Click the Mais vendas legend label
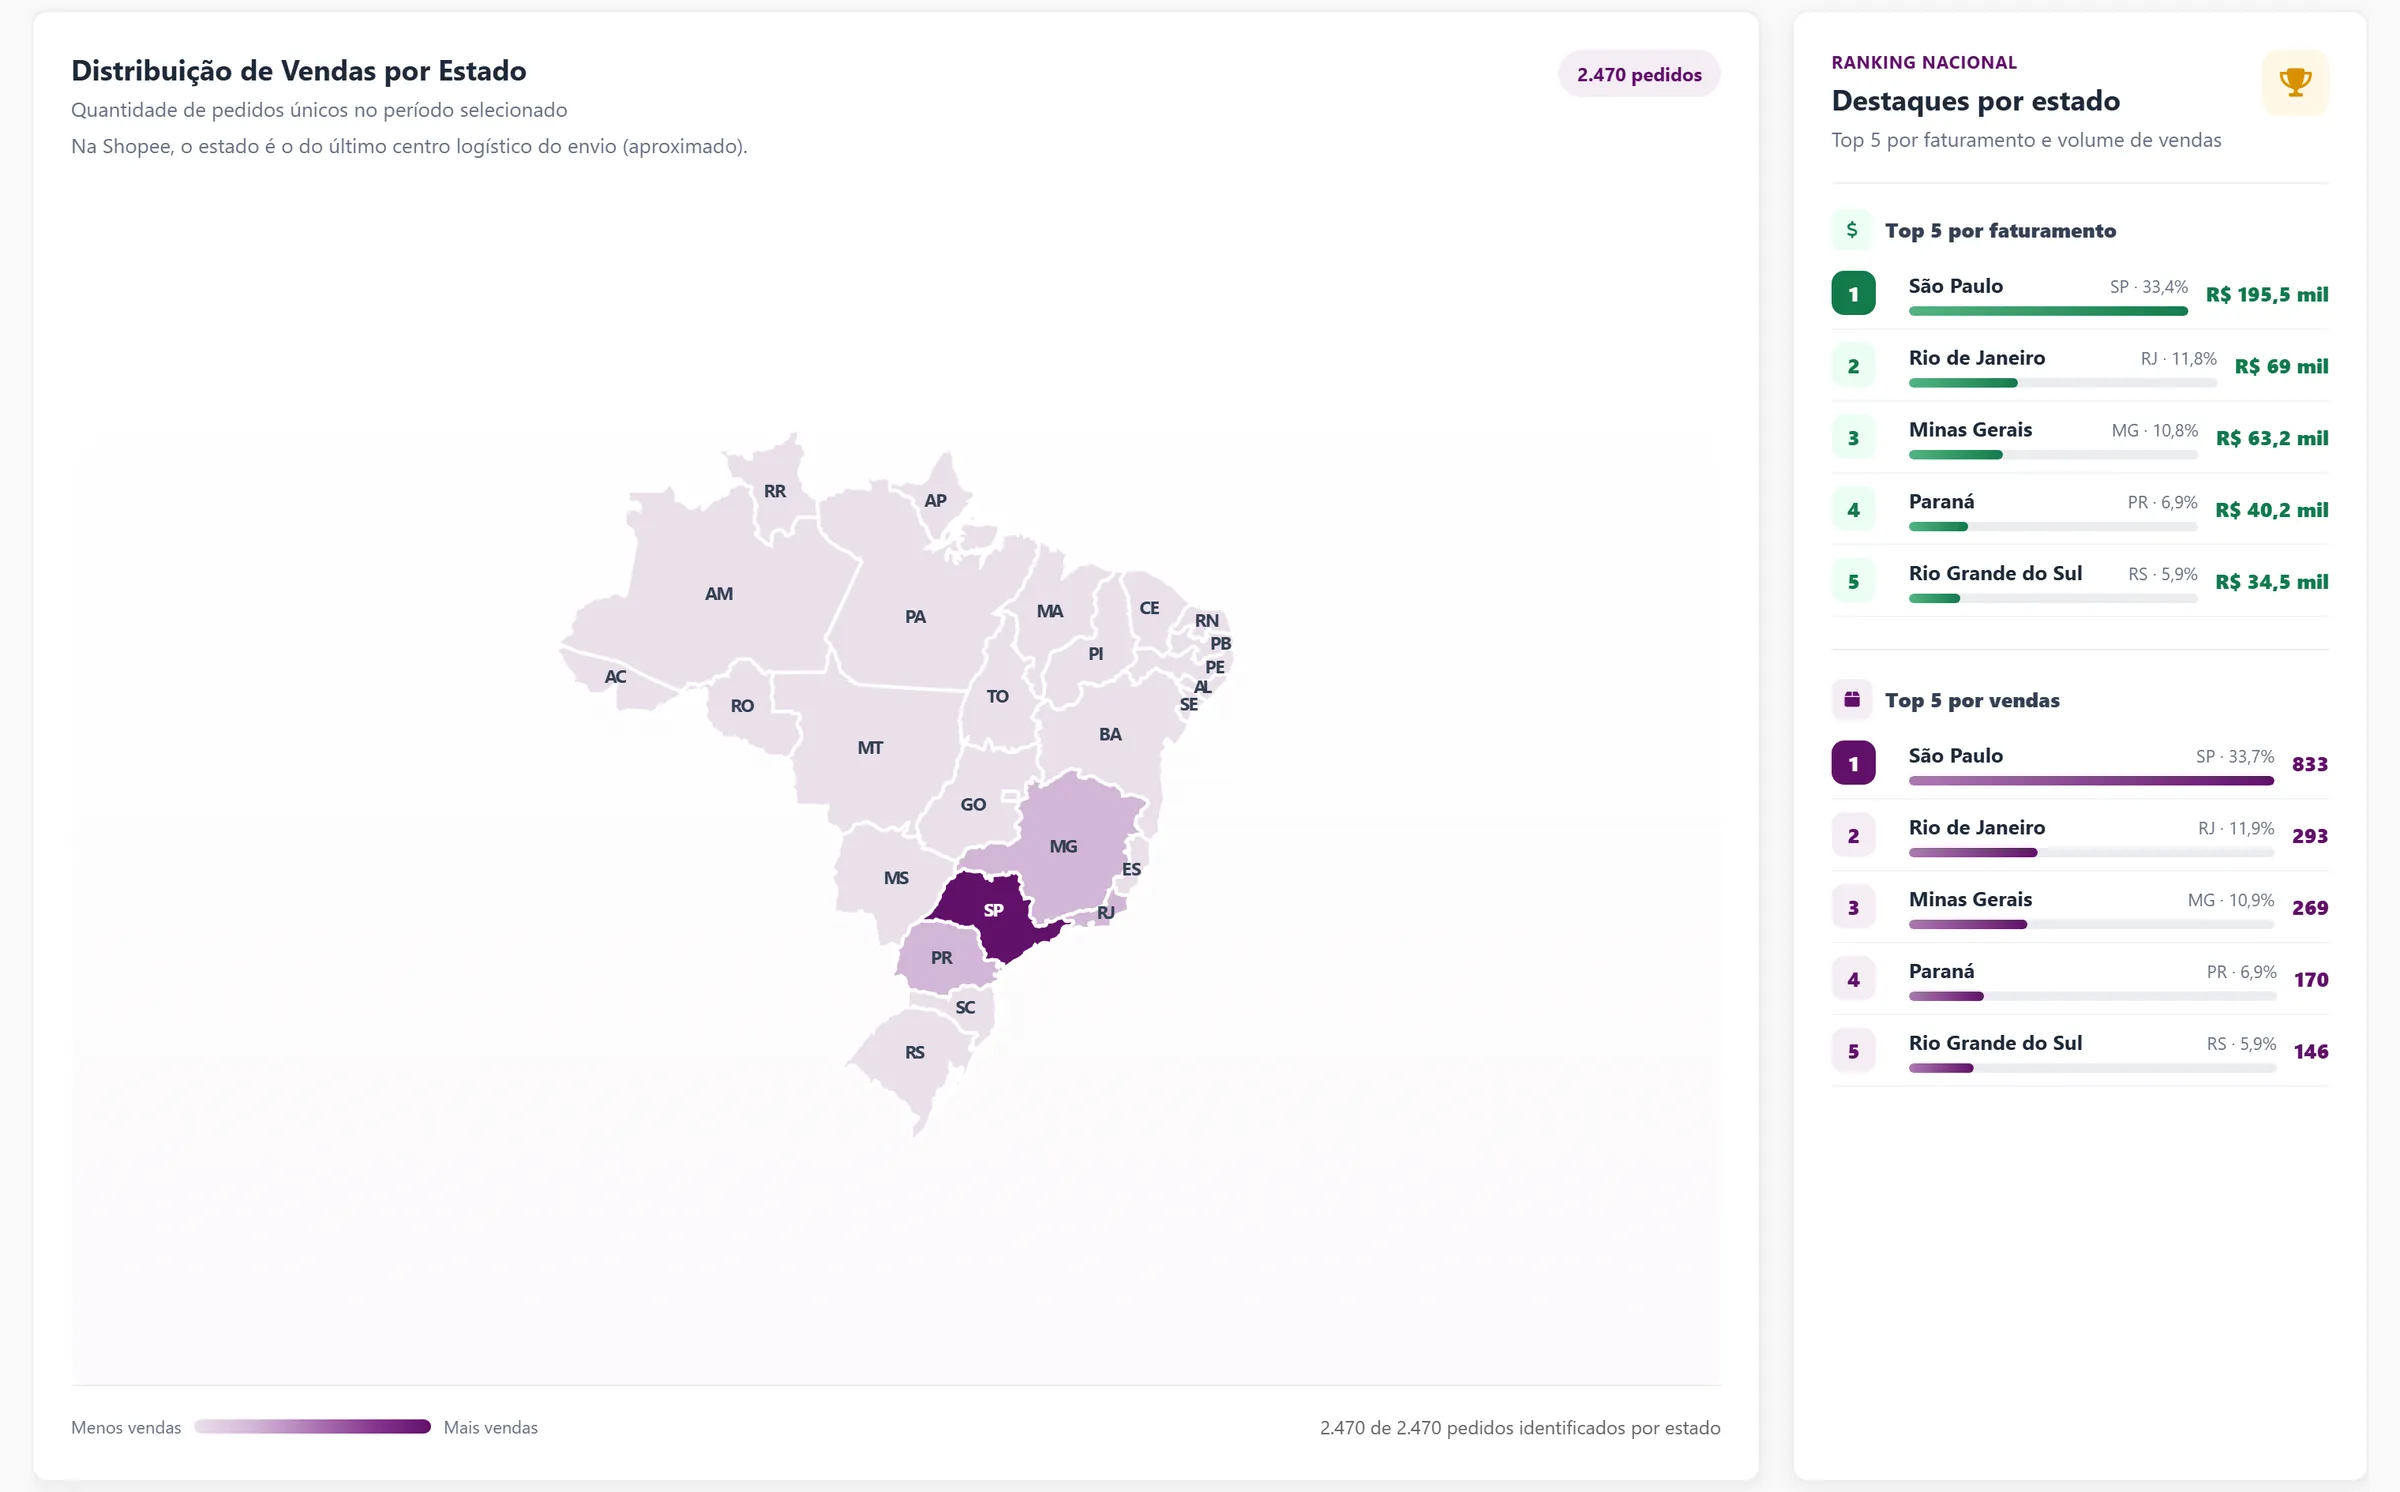Image resolution: width=2400 pixels, height=1492 pixels. pyautogui.click(x=491, y=1427)
